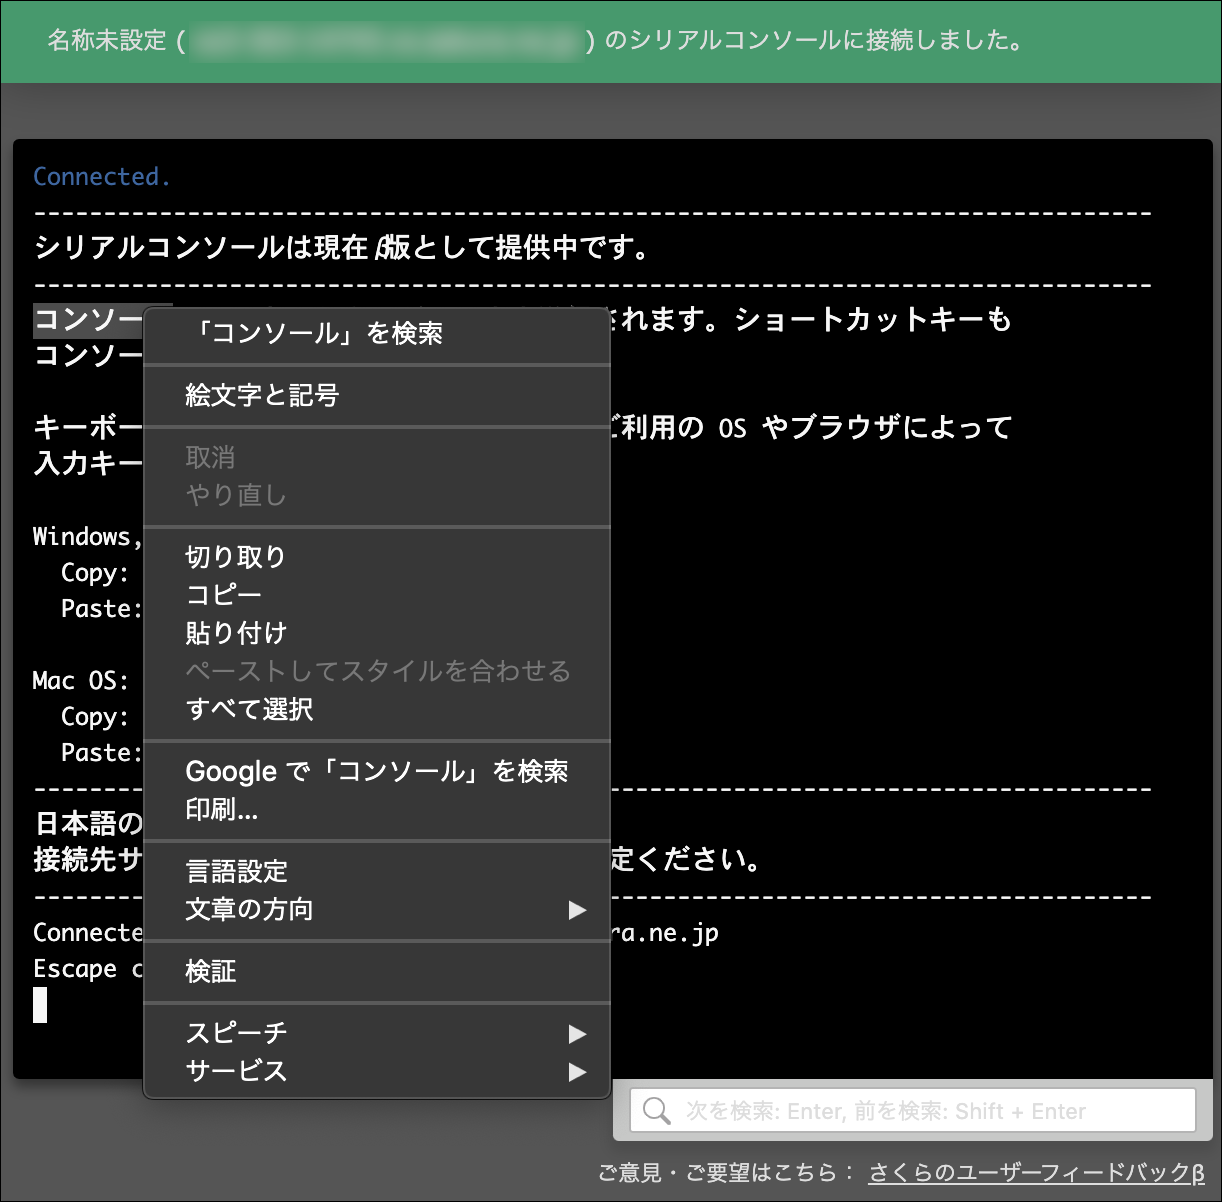Select 「コンソール」を検索 from context menu
The height and width of the screenshot is (1202, 1222).
[x=317, y=333]
